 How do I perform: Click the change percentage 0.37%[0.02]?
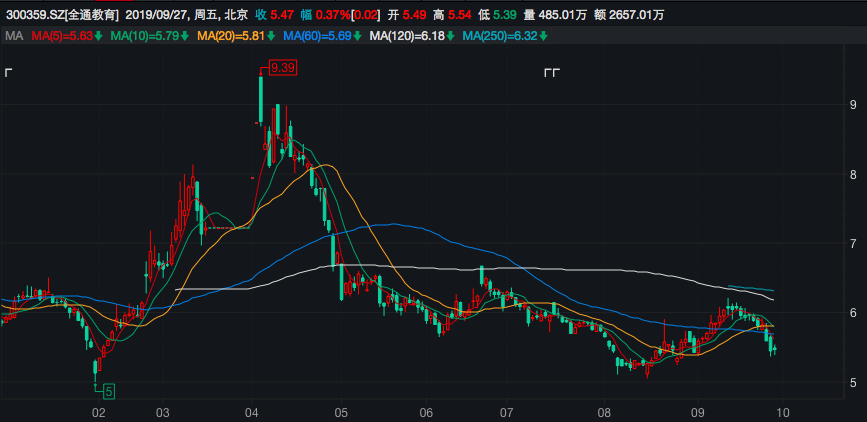pyautogui.click(x=347, y=15)
